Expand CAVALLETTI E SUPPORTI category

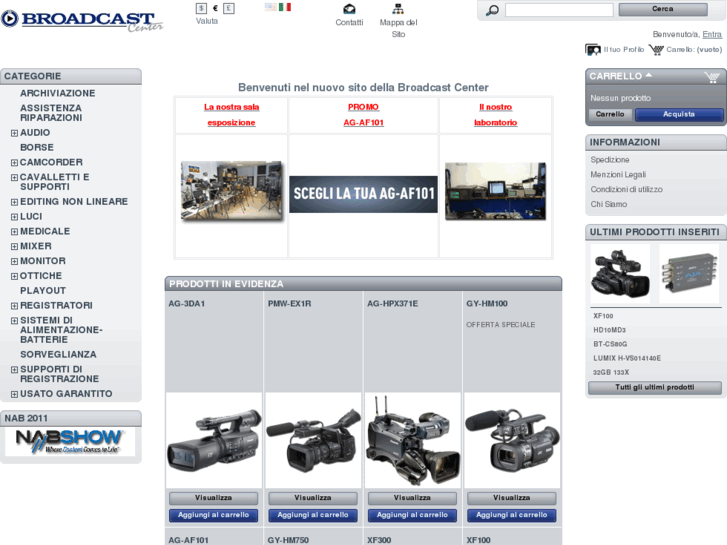tap(14, 178)
